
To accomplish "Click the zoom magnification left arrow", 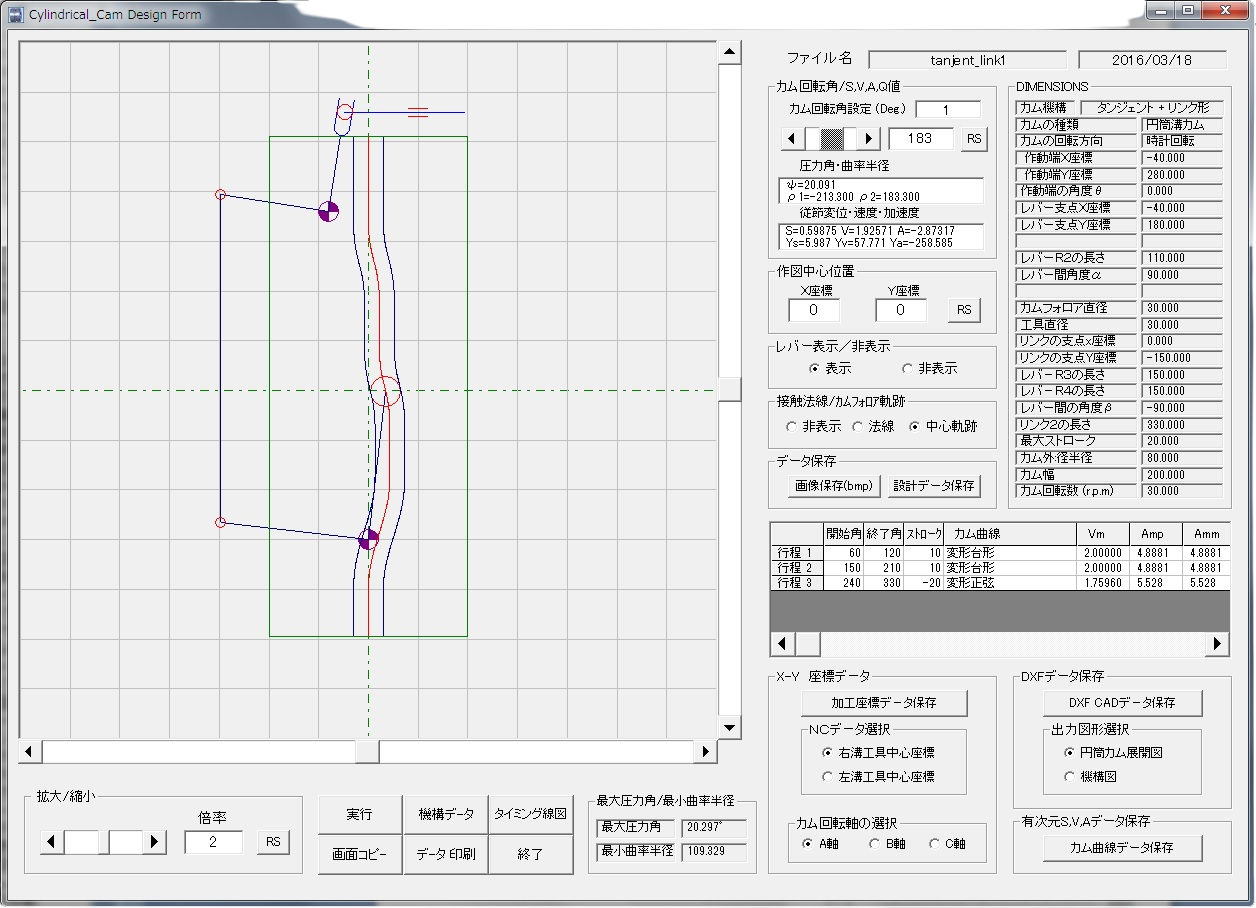I will (x=52, y=842).
